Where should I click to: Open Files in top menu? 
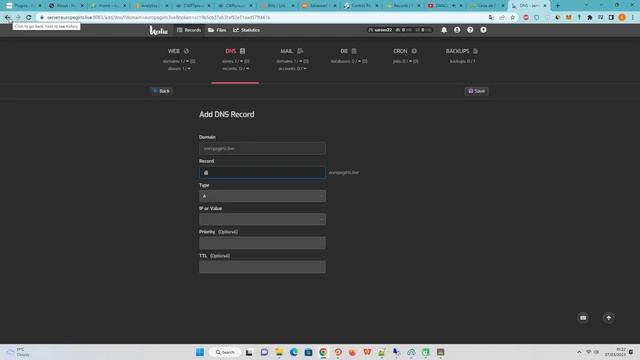point(217,30)
